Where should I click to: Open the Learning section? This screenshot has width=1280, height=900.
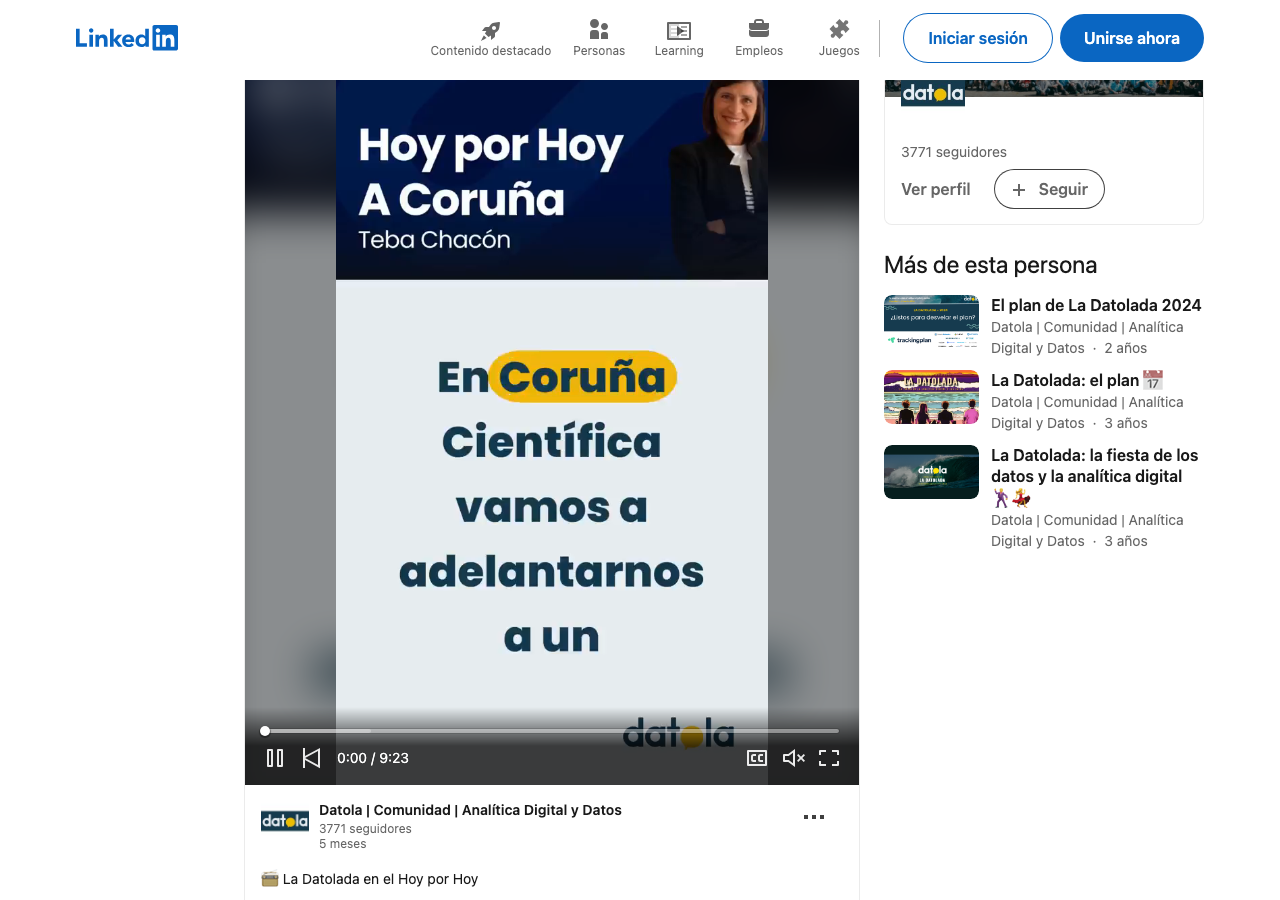(679, 39)
